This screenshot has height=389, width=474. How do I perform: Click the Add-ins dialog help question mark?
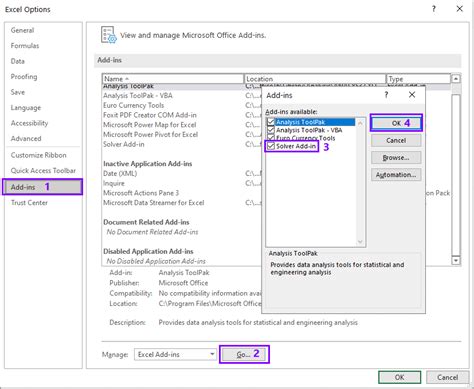tap(386, 95)
